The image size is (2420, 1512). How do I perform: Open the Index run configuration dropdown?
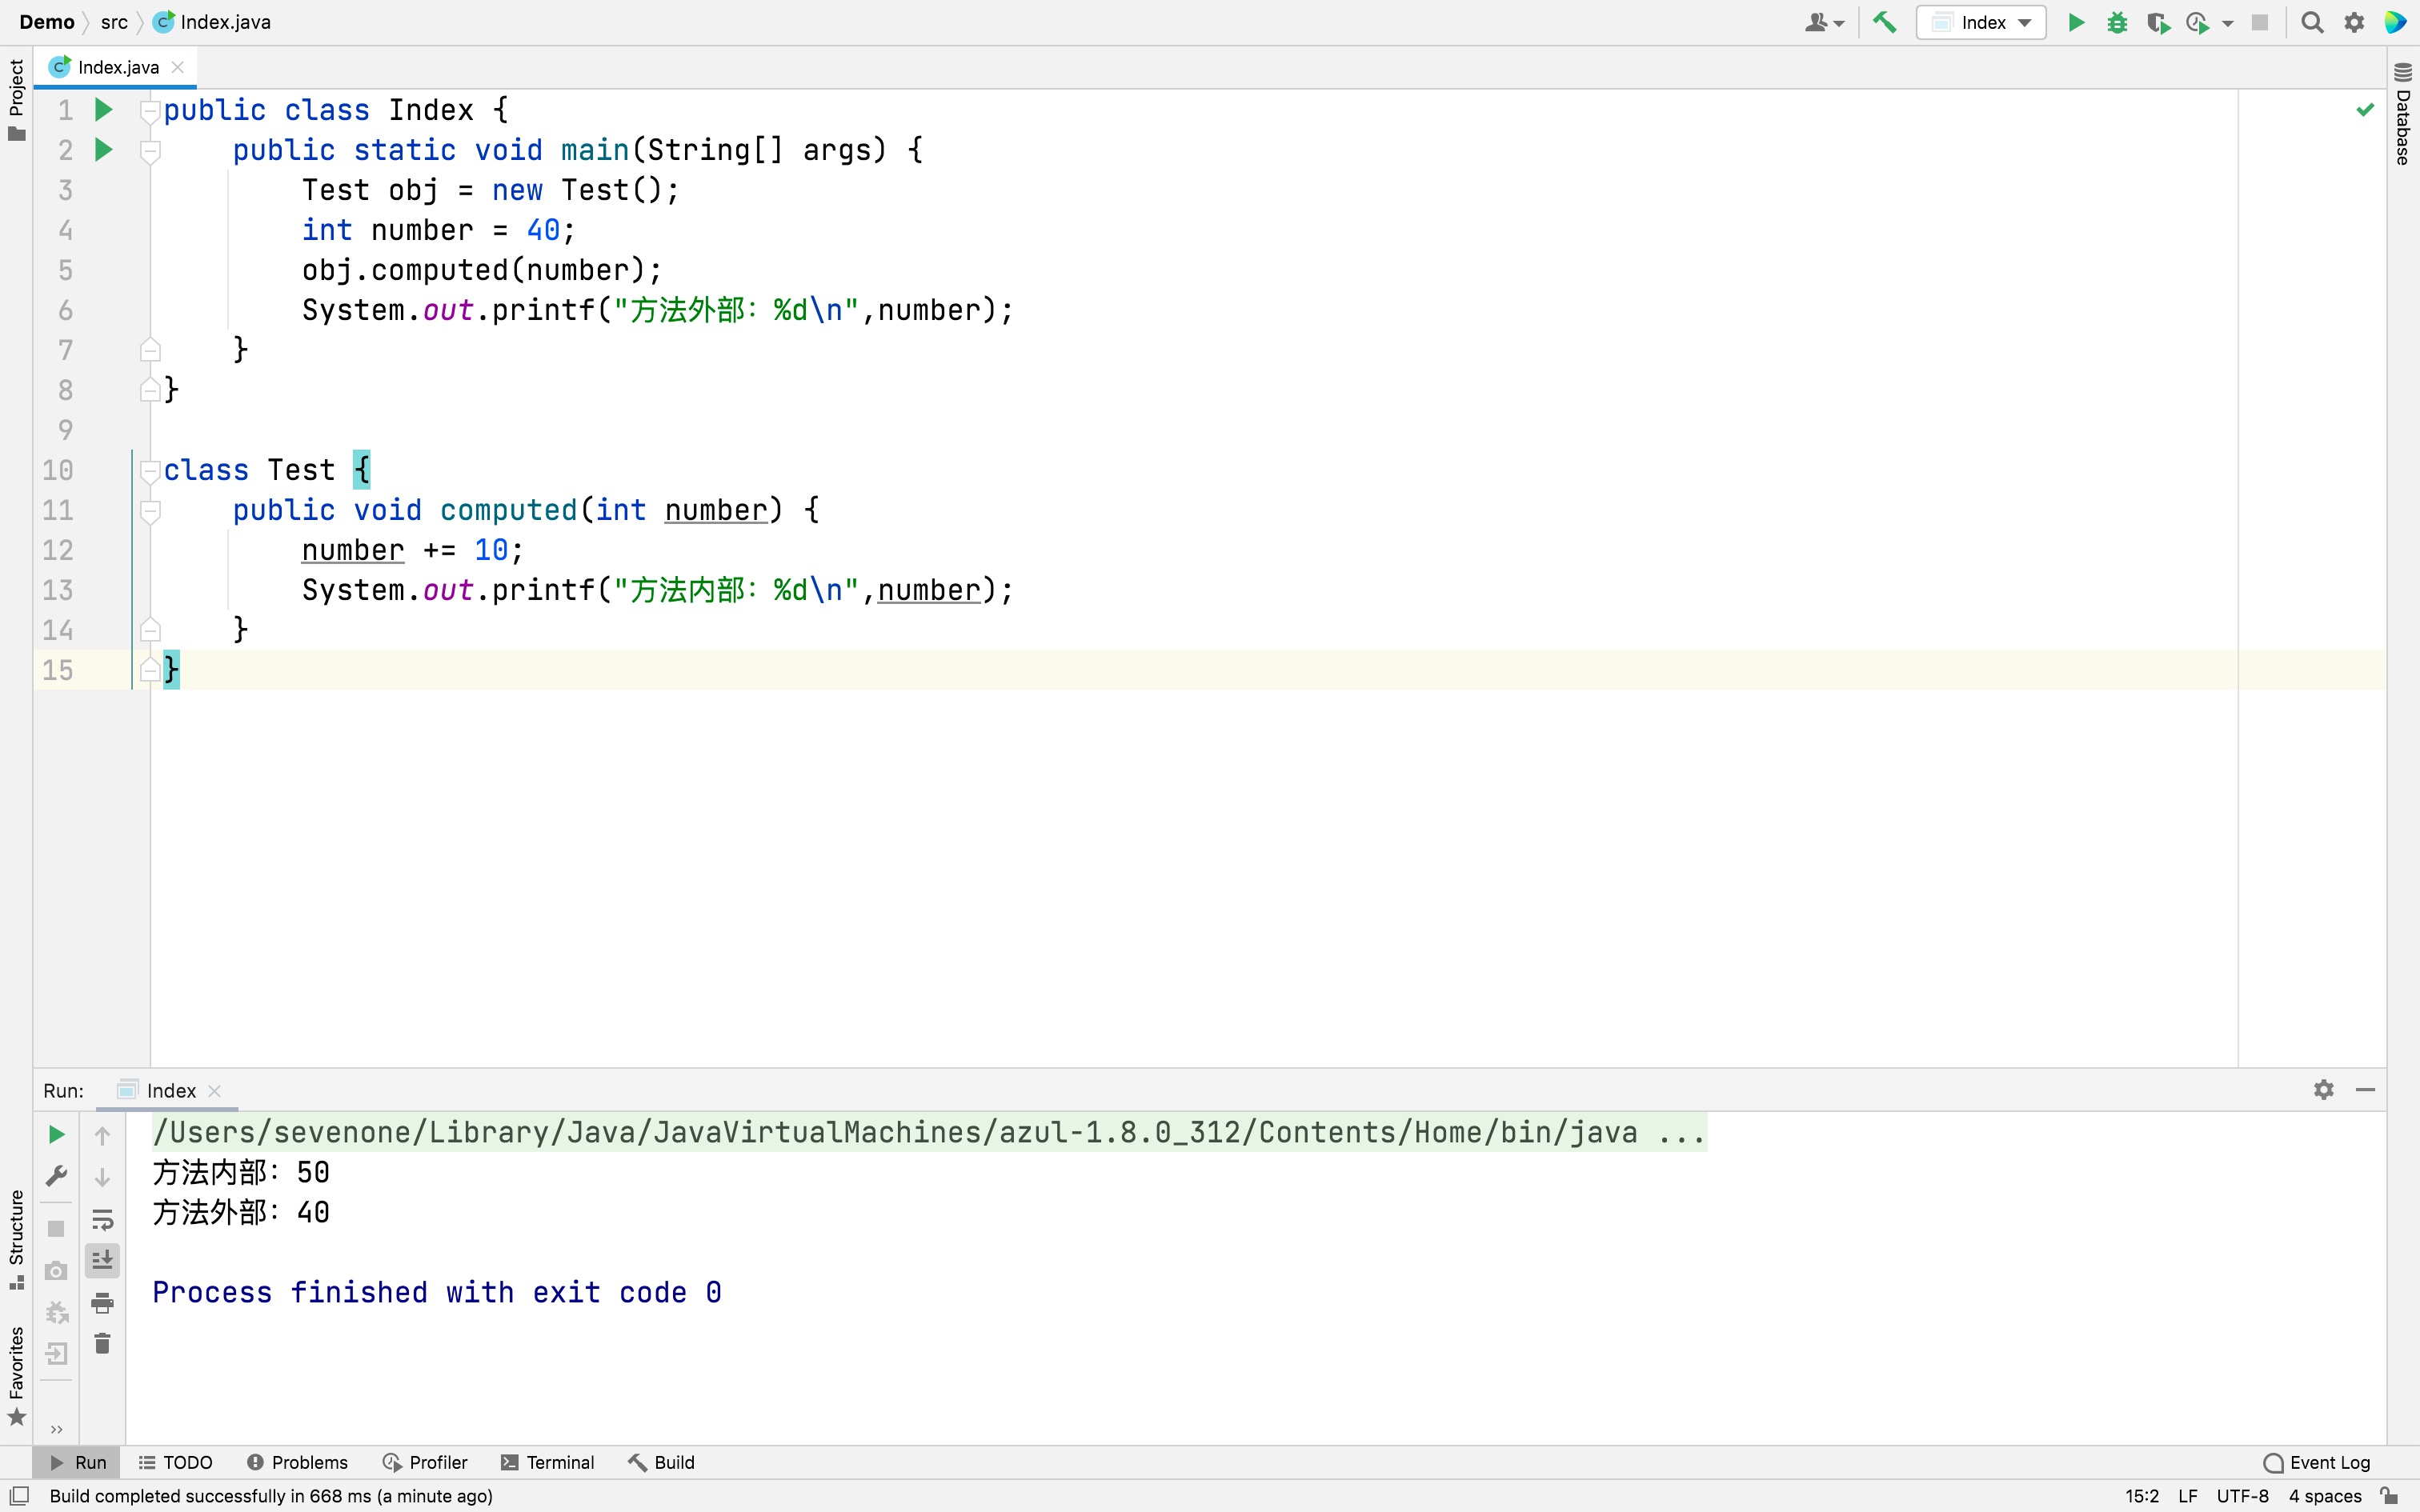[1980, 22]
